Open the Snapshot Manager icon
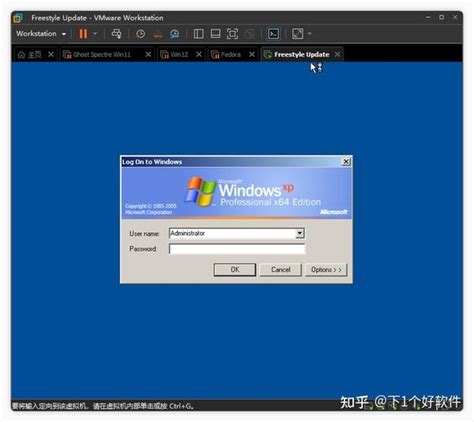 [174, 34]
